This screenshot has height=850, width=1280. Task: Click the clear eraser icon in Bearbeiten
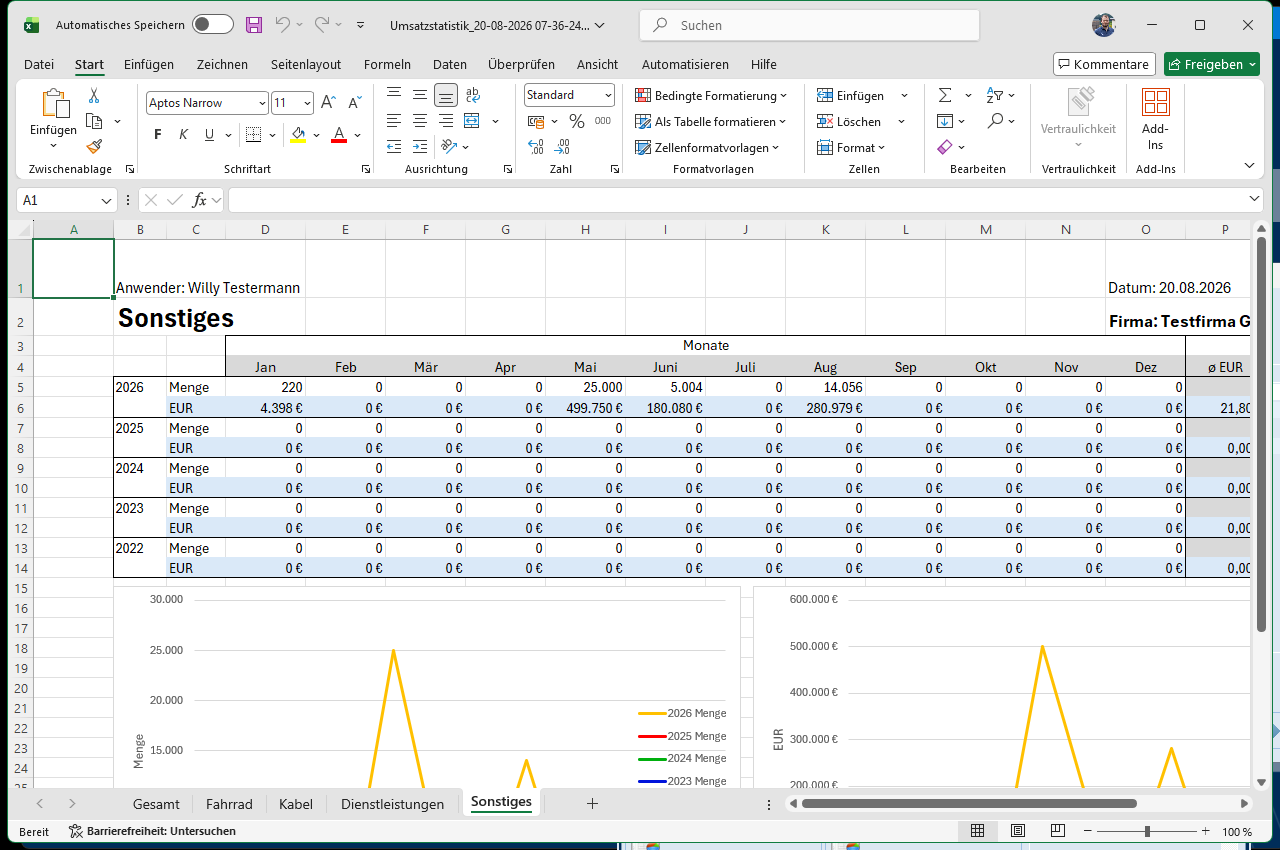(945, 147)
